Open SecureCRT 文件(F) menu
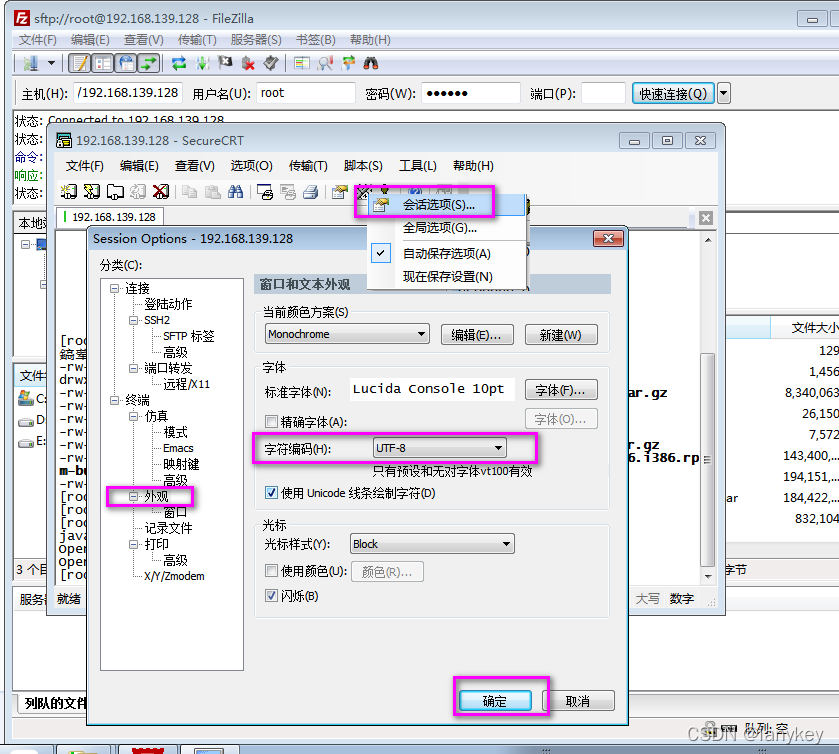Viewport: 839px width, 754px height. click(x=85, y=166)
